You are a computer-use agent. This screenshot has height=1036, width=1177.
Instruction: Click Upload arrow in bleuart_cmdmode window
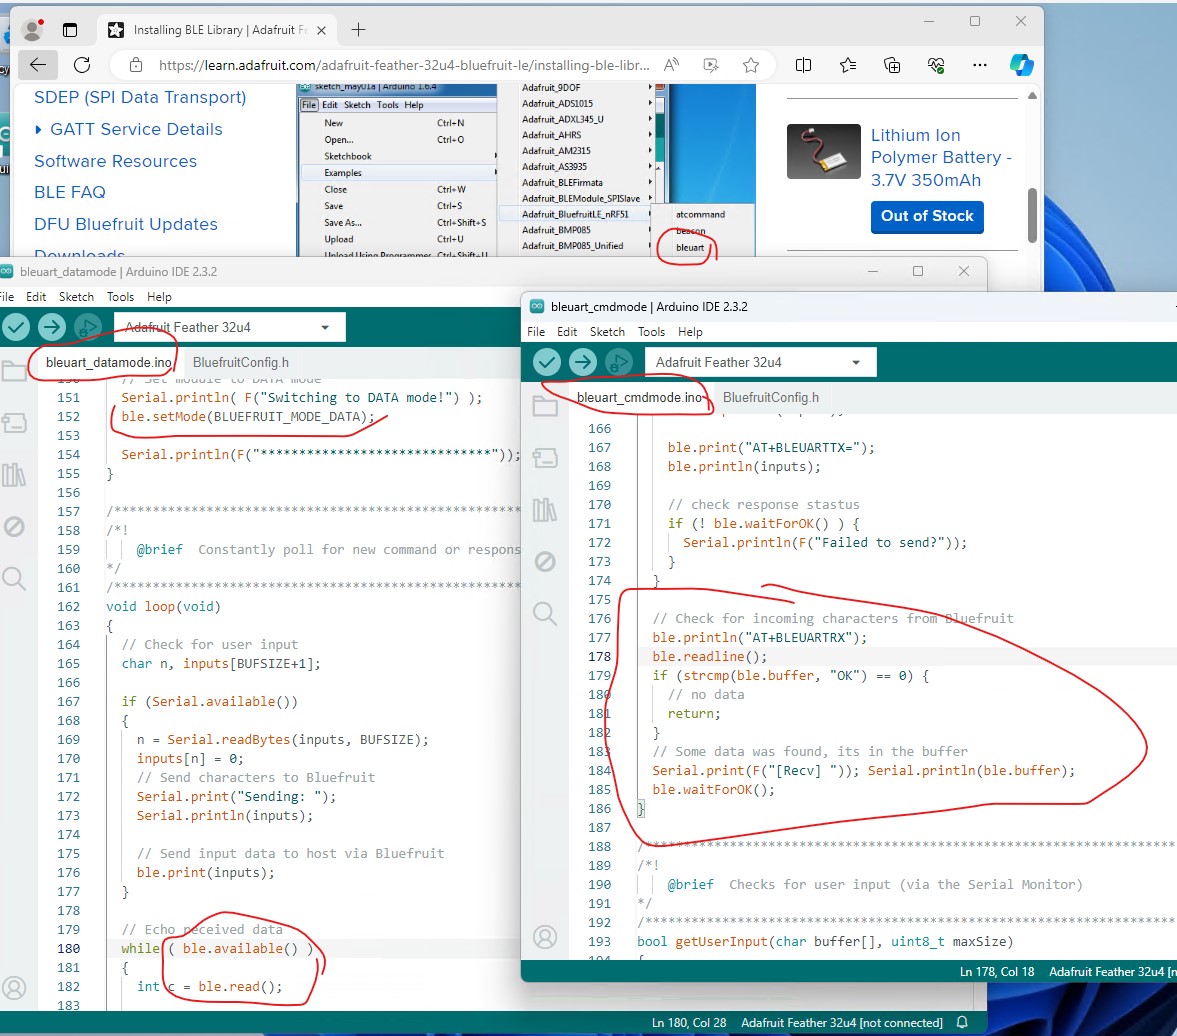tap(582, 362)
